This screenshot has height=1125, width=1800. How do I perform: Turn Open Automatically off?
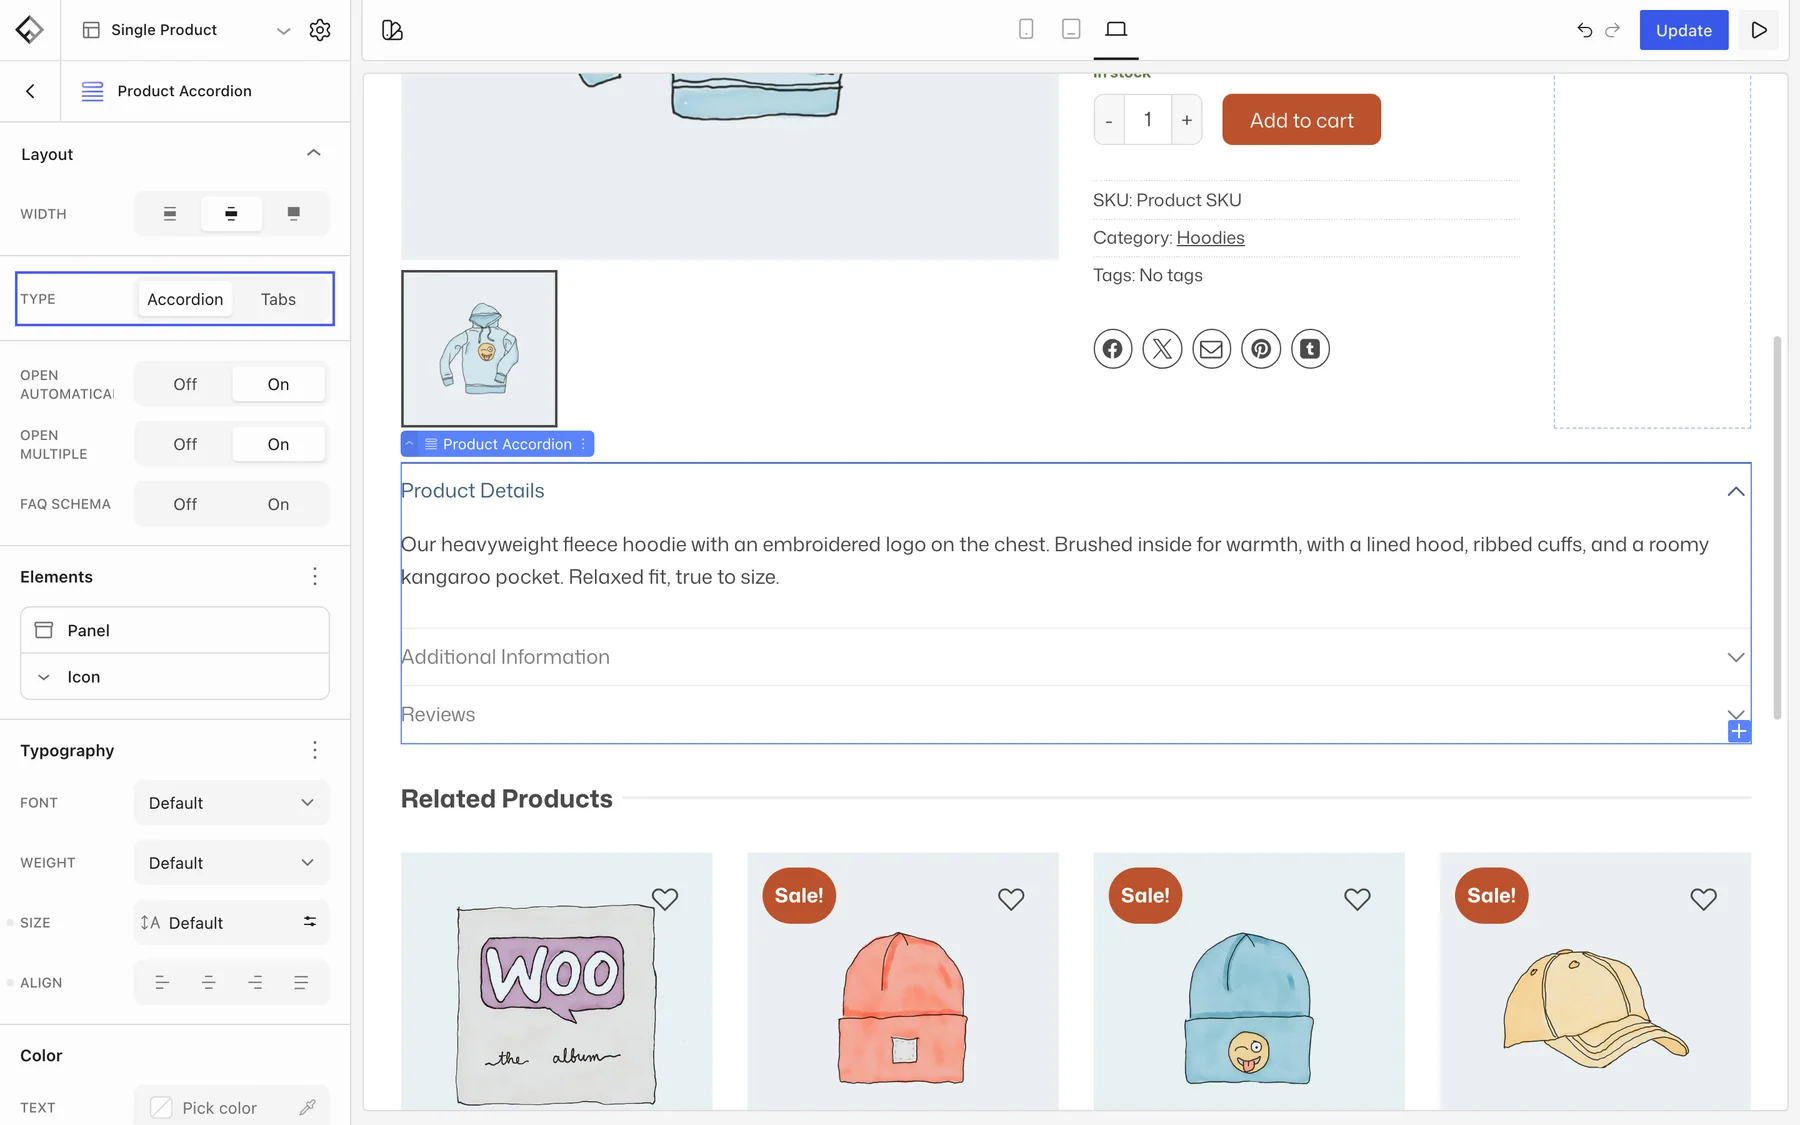point(185,384)
